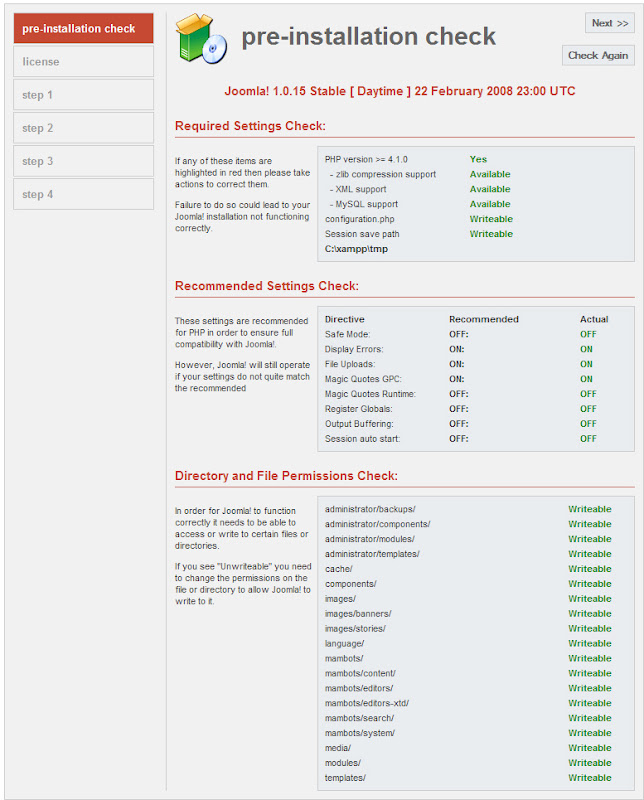The image size is (644, 800).
Task: Click the administrator/templates/ directory entry
Action: tap(372, 554)
